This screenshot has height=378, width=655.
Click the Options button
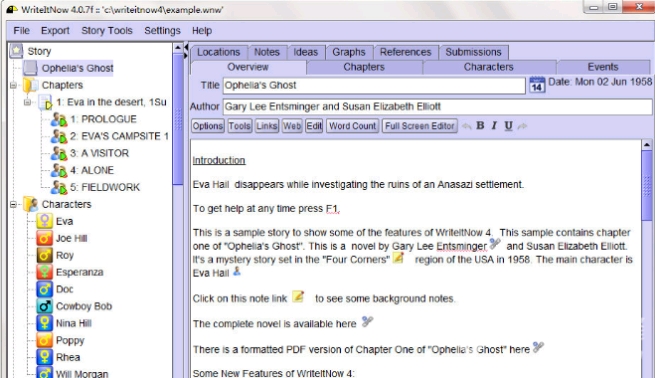click(x=208, y=126)
